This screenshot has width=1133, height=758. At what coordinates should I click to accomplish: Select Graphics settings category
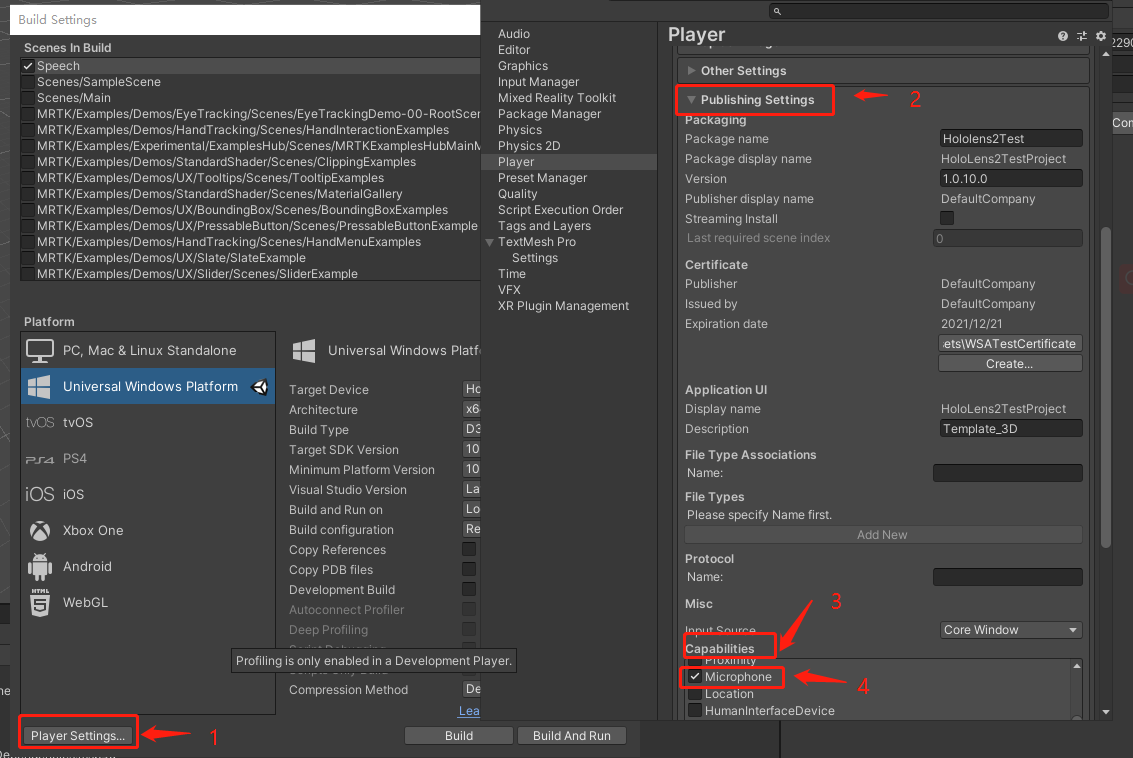pos(522,66)
